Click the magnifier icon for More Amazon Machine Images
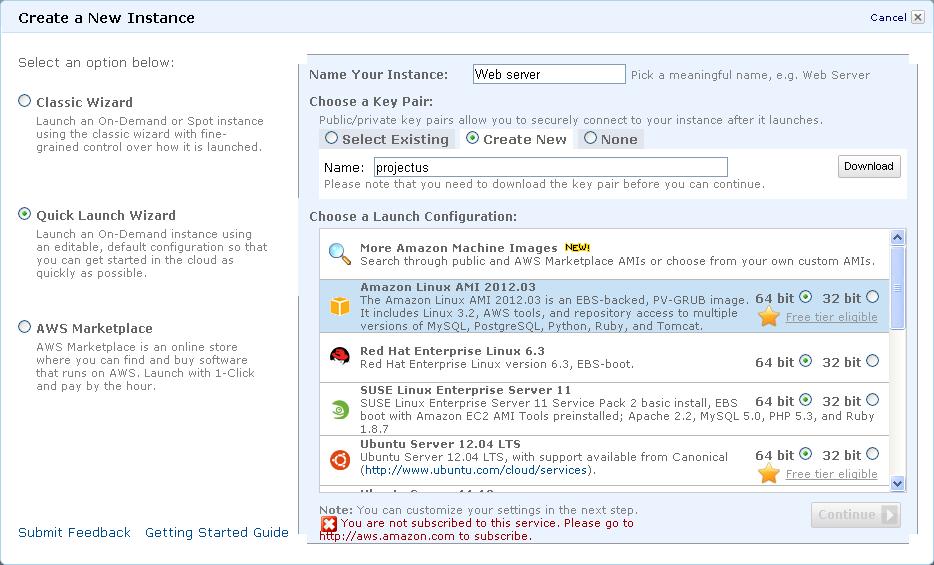 [340, 254]
